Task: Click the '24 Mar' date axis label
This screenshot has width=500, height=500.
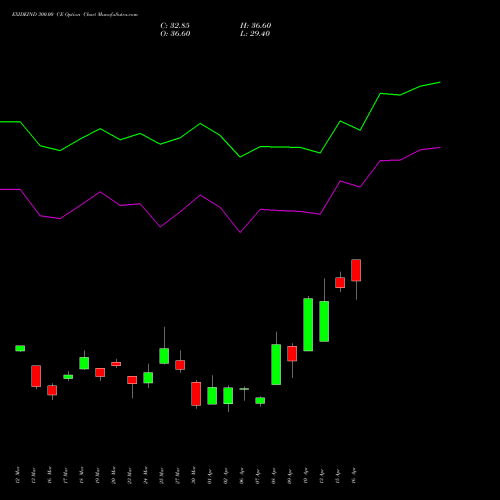Action: (146, 475)
